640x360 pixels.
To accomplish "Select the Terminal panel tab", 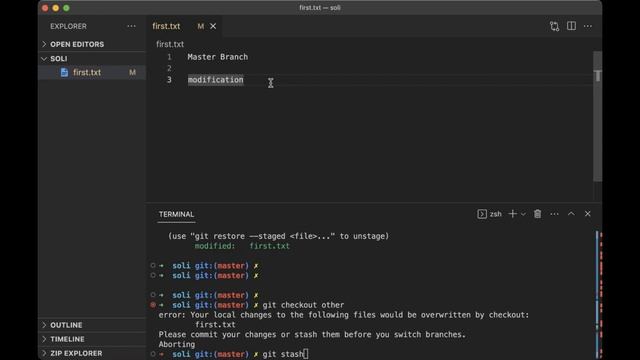I will pyautogui.click(x=176, y=214).
